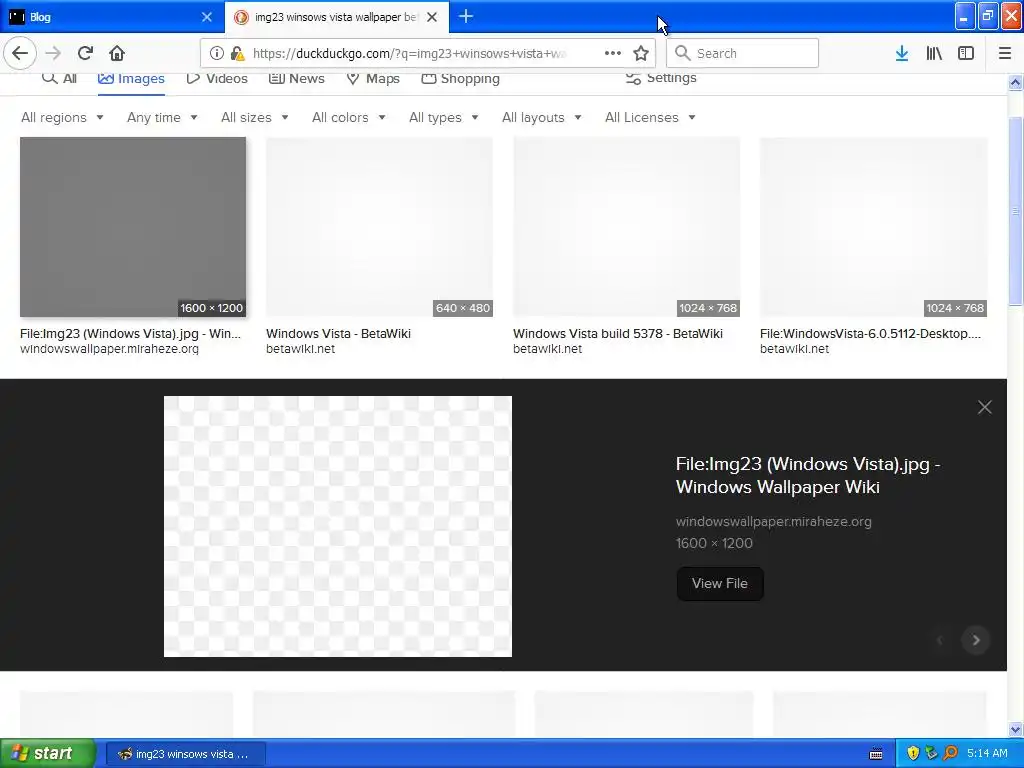Expand the All types filter

pyautogui.click(x=443, y=118)
